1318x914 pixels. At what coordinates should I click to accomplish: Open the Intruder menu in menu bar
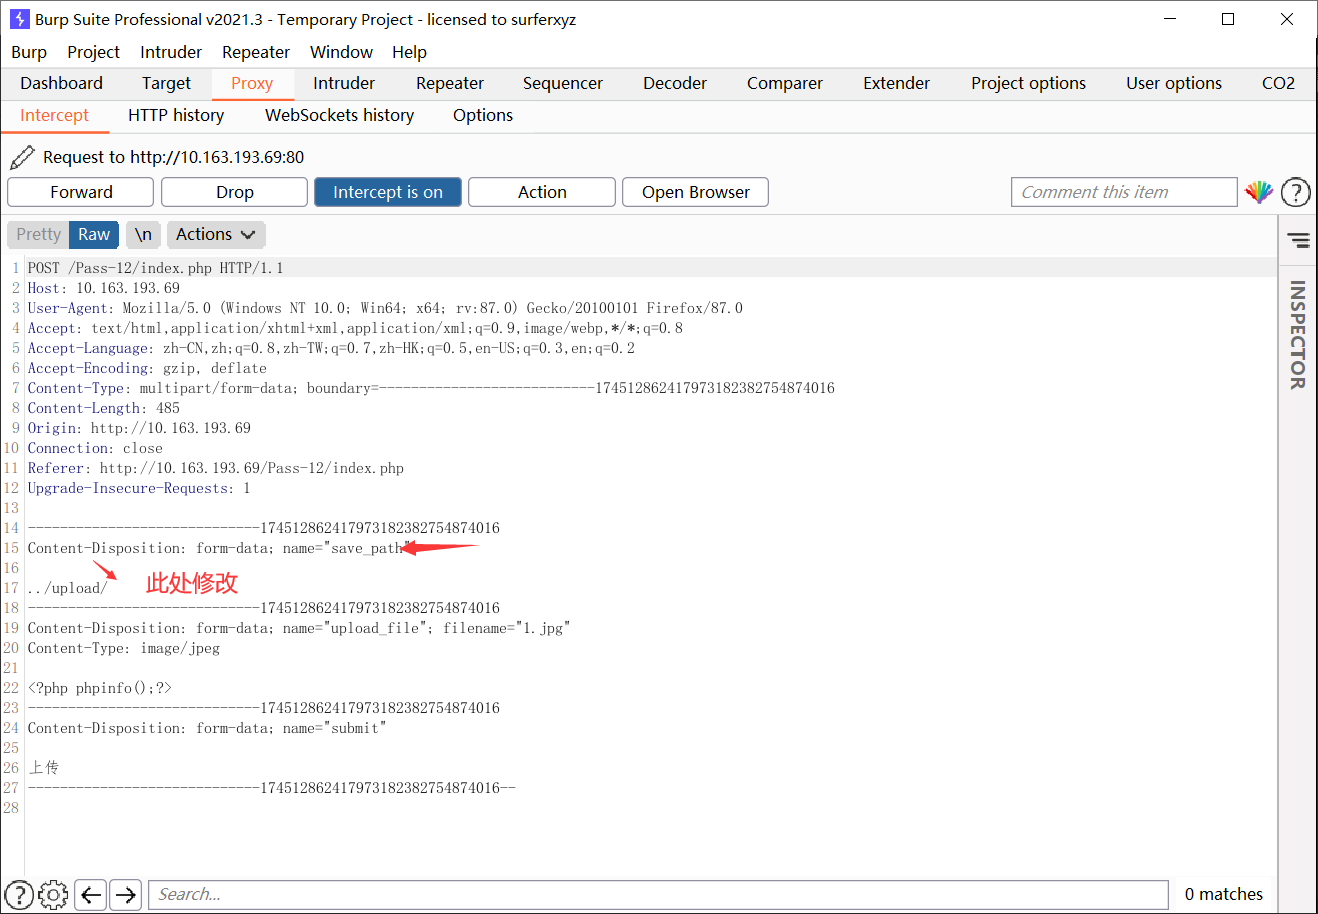171,52
